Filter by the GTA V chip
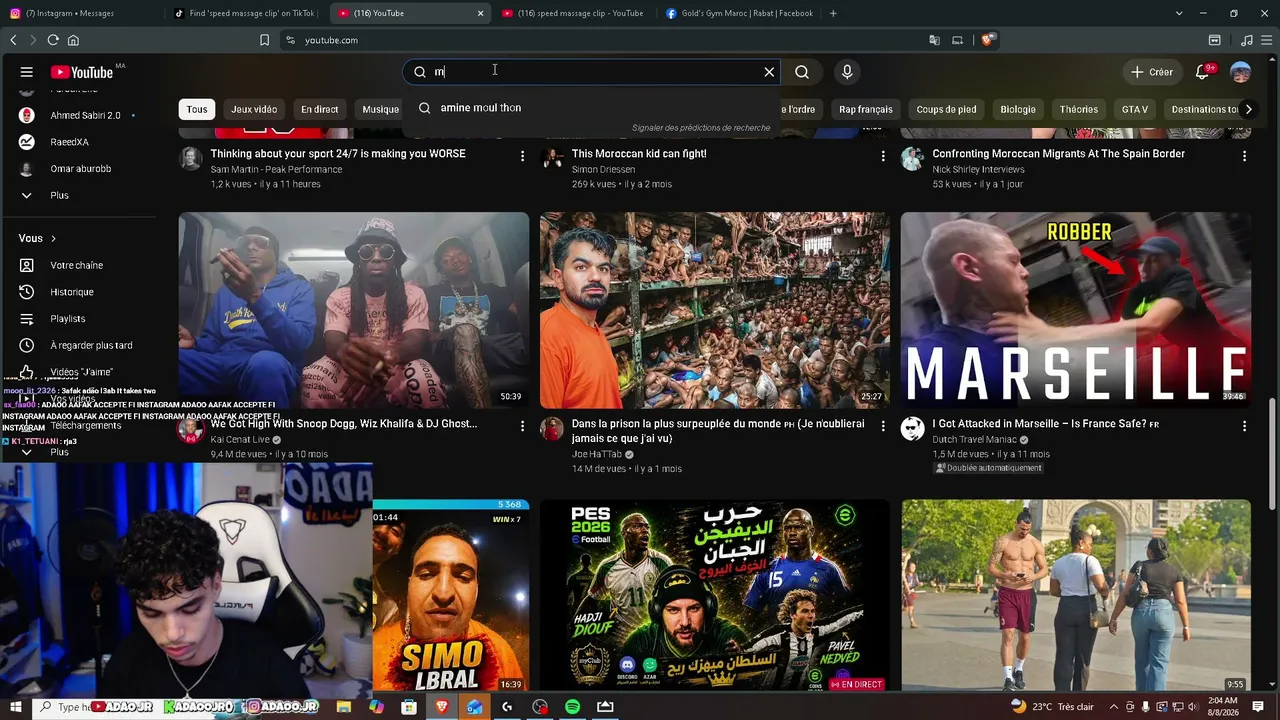 tap(1135, 109)
